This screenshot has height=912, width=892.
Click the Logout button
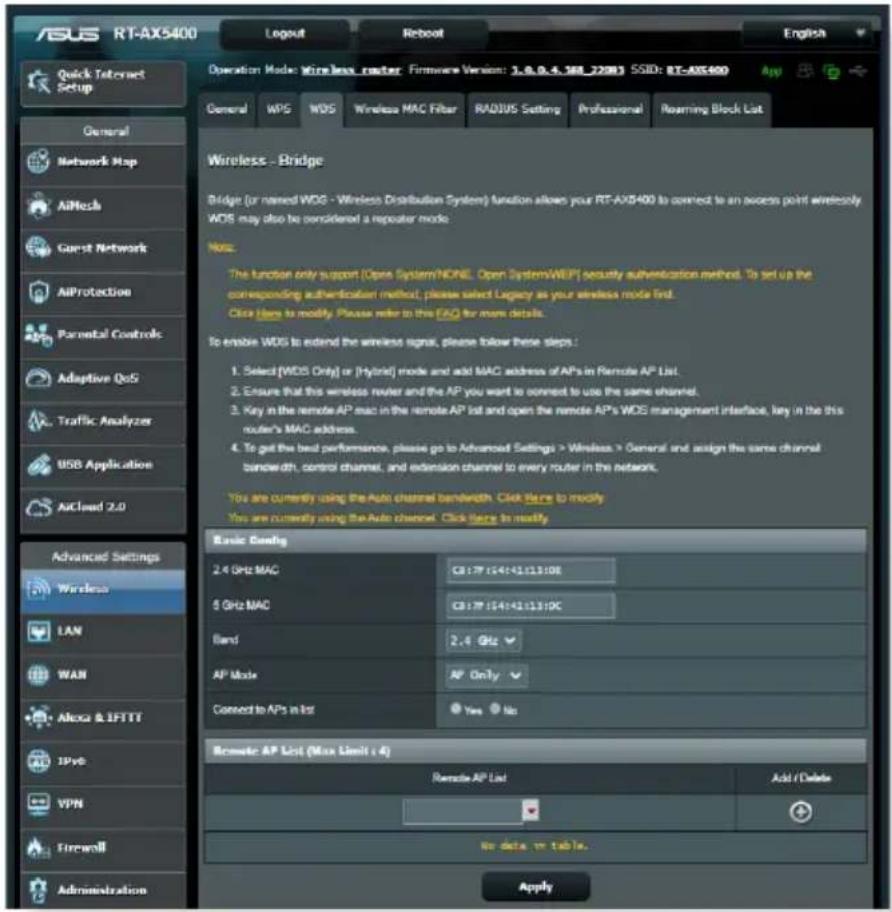(x=285, y=33)
